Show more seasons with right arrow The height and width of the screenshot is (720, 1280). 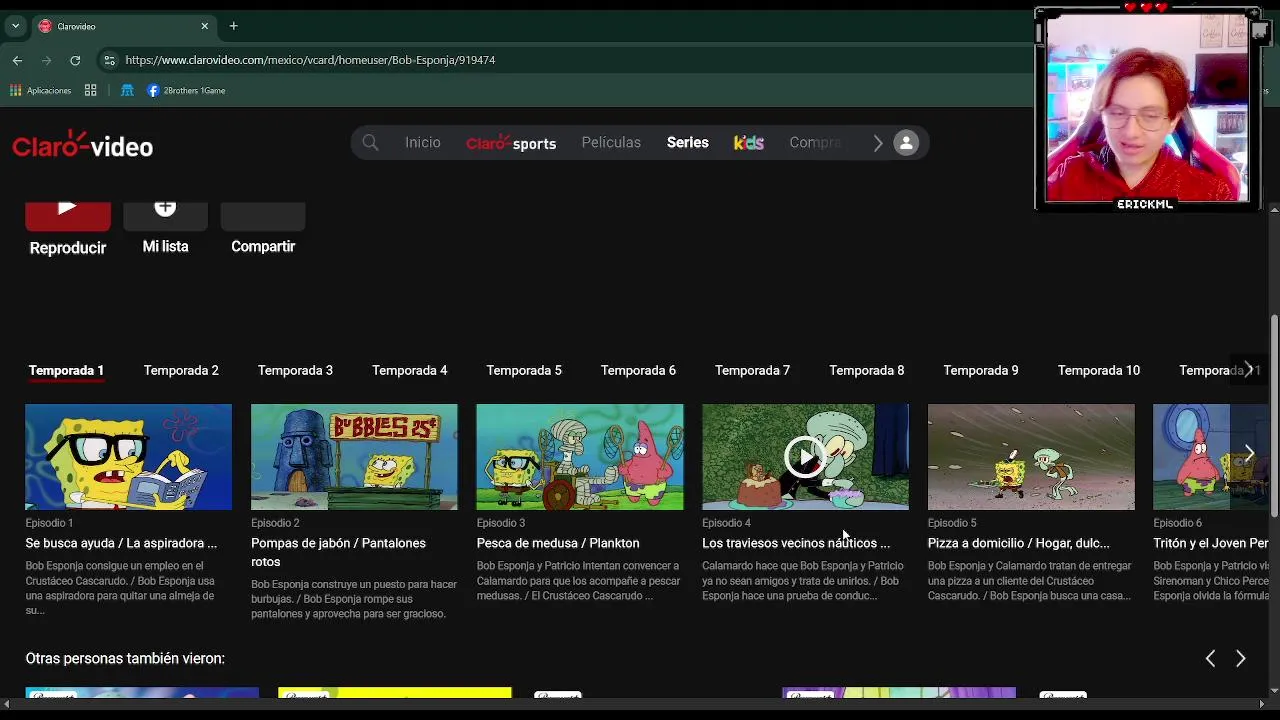(1248, 369)
